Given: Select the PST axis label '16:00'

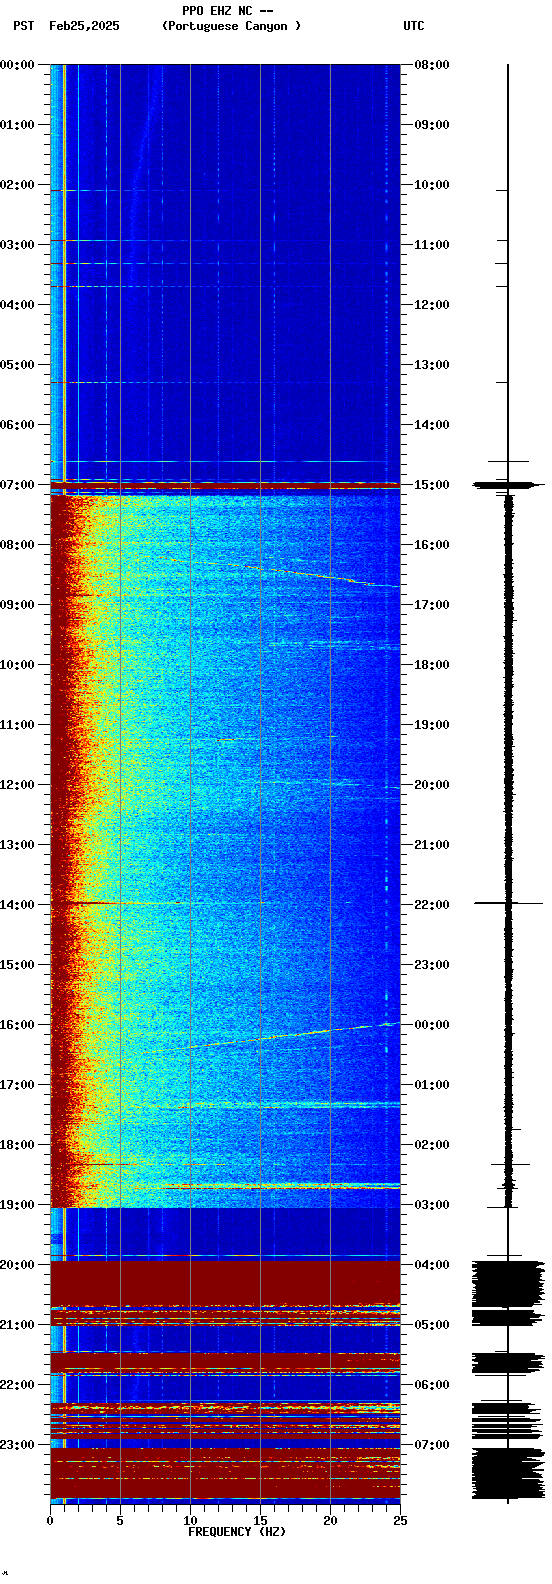Looking at the screenshot, I should coord(17,1025).
